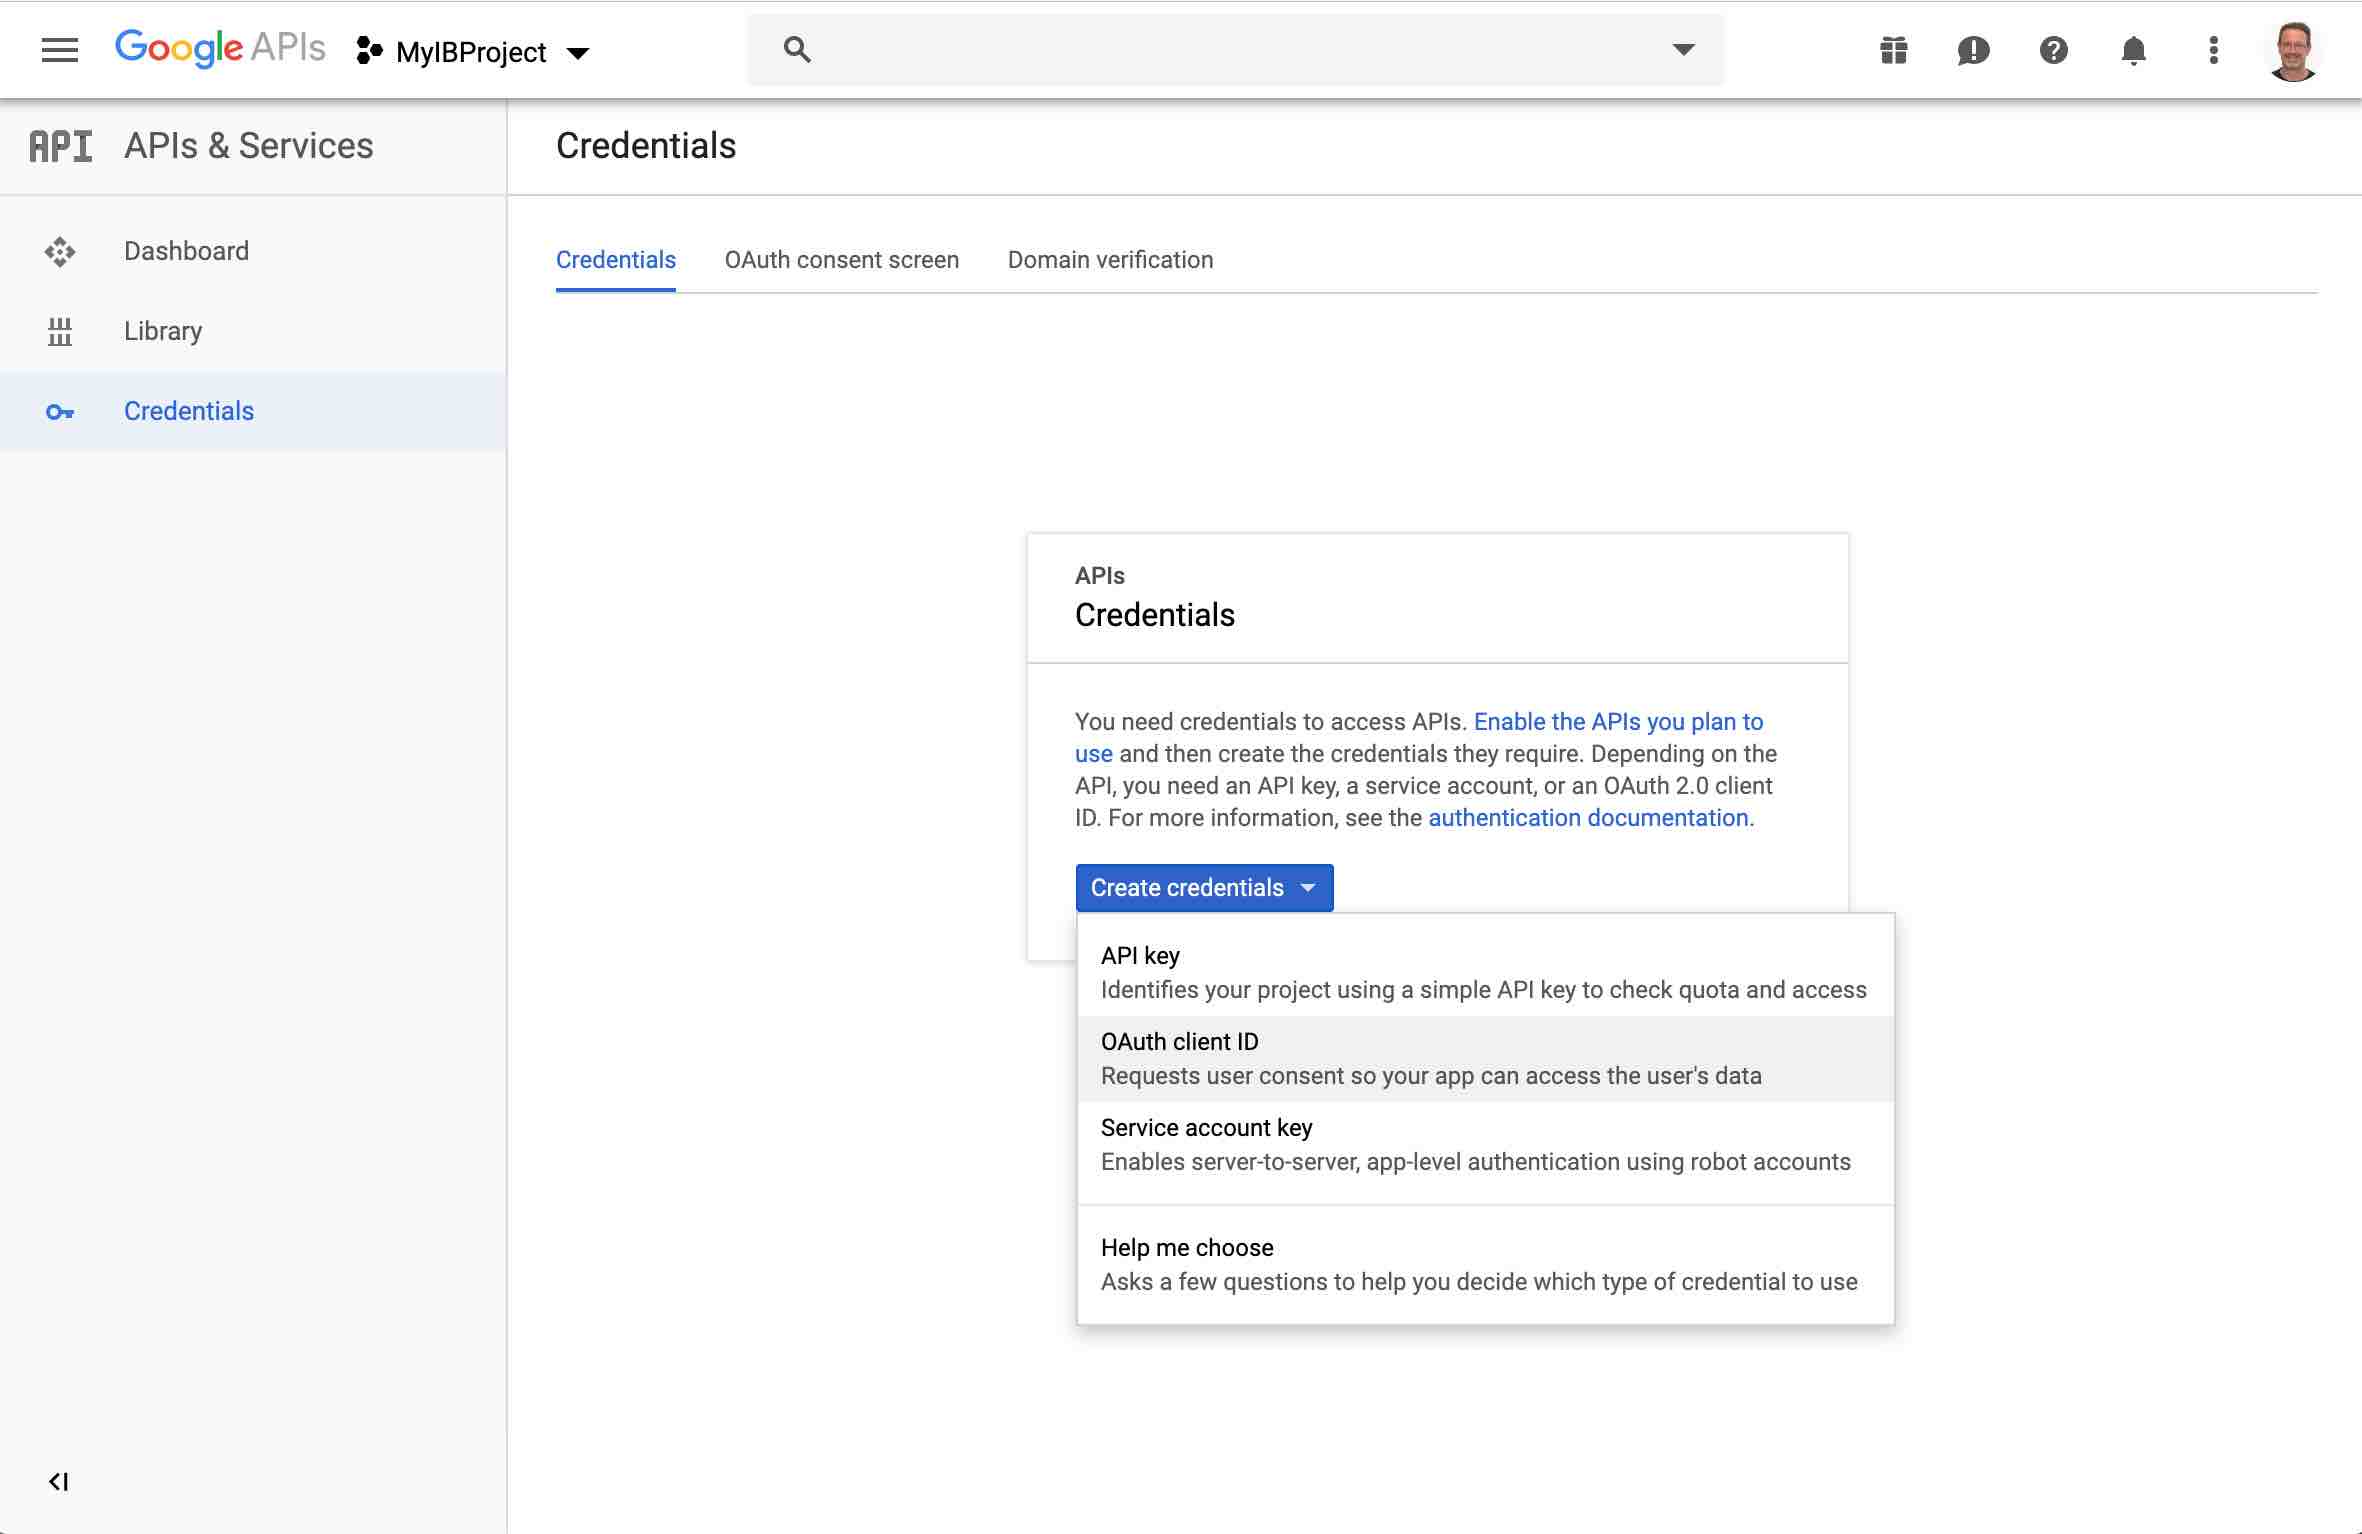Open Library in the sidebar
Image resolution: width=2362 pixels, height=1534 pixels.
tap(254, 331)
